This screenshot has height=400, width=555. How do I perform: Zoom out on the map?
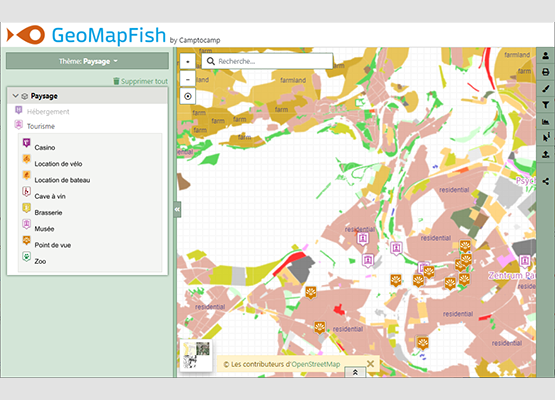click(x=188, y=79)
